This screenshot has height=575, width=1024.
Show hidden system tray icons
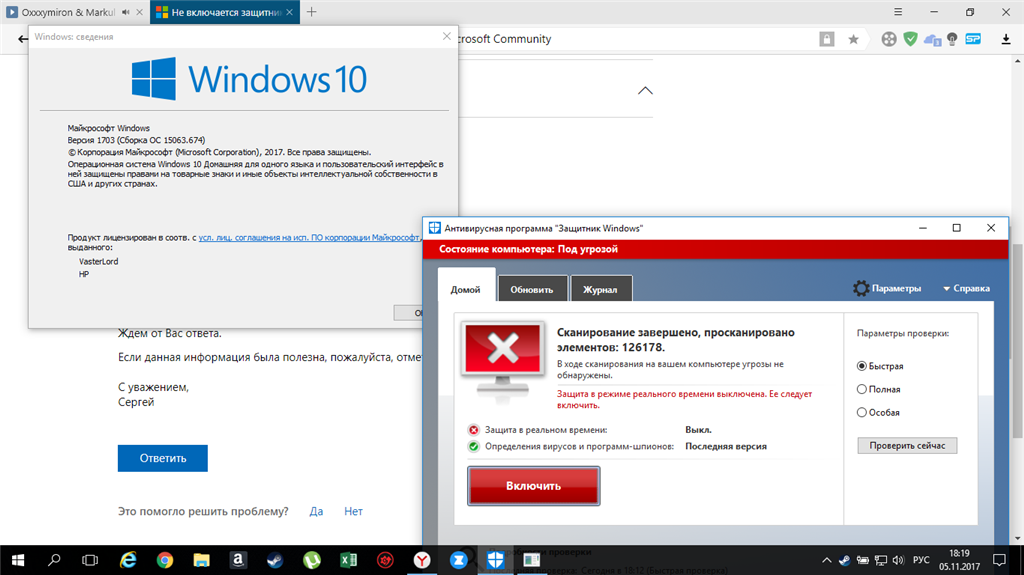(826, 560)
